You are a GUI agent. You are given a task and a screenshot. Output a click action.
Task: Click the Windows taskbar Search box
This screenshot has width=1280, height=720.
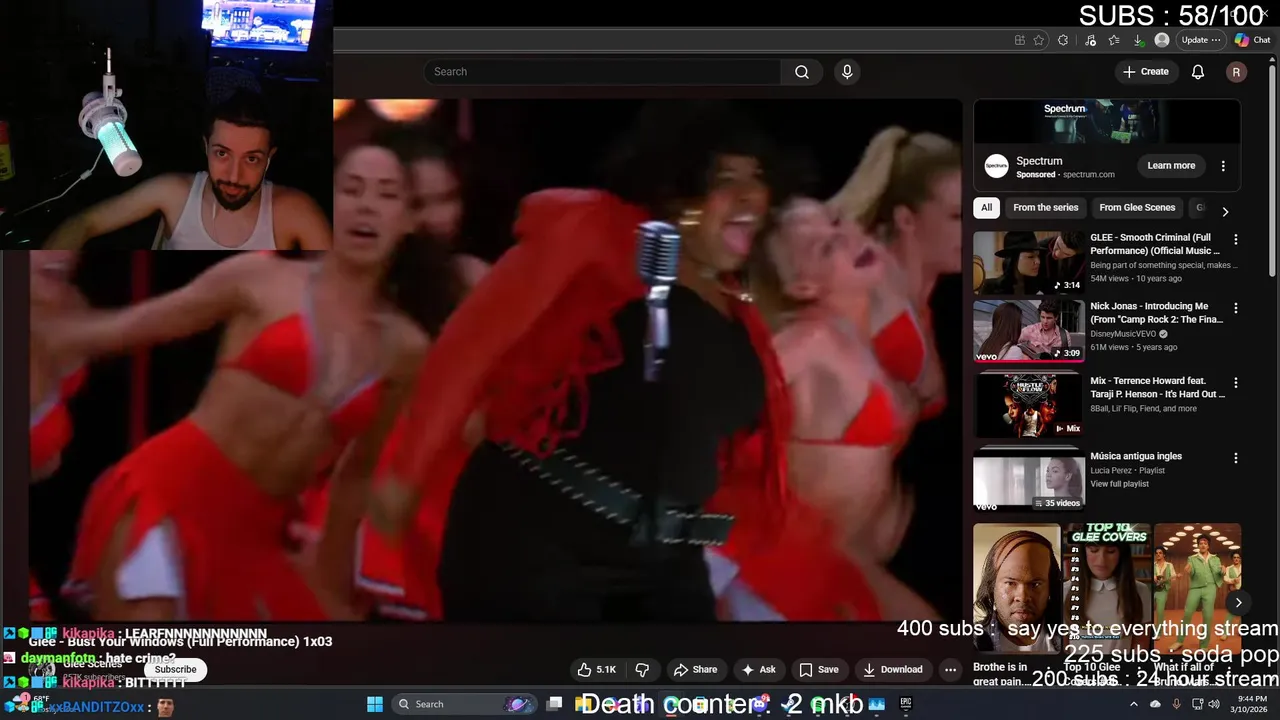pos(465,704)
